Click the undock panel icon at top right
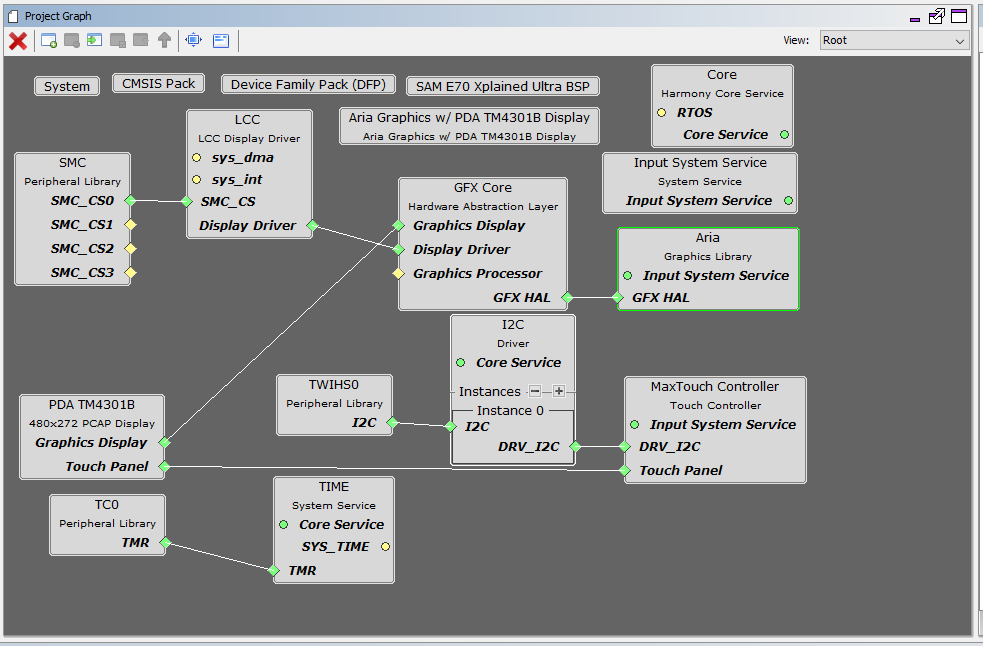 tap(937, 16)
